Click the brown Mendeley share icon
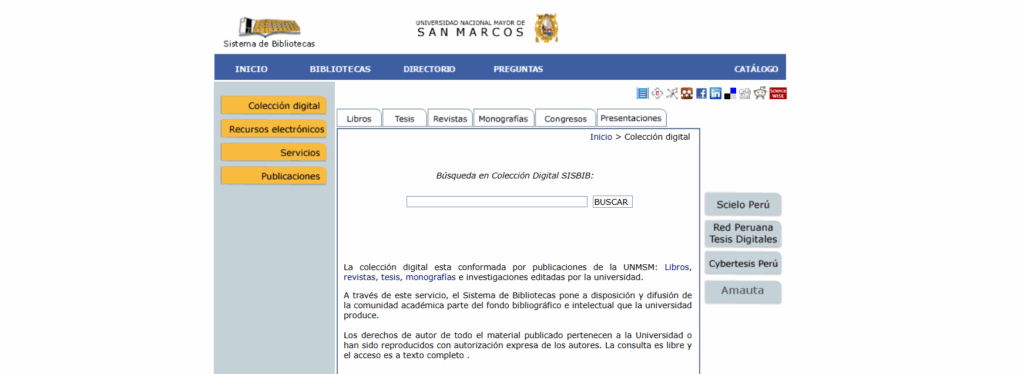The height and width of the screenshot is (374, 1024). pyautogui.click(x=686, y=93)
